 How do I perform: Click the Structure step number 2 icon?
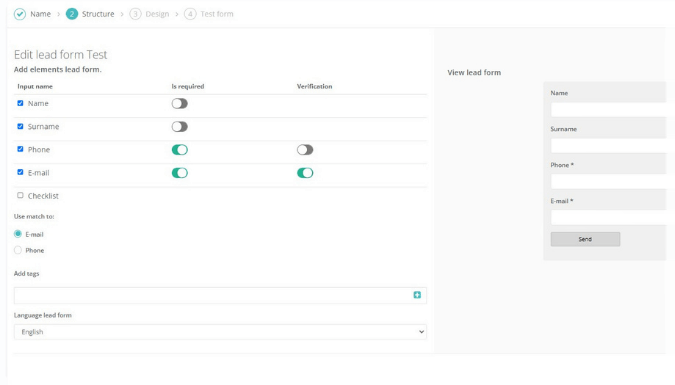[x=72, y=14]
